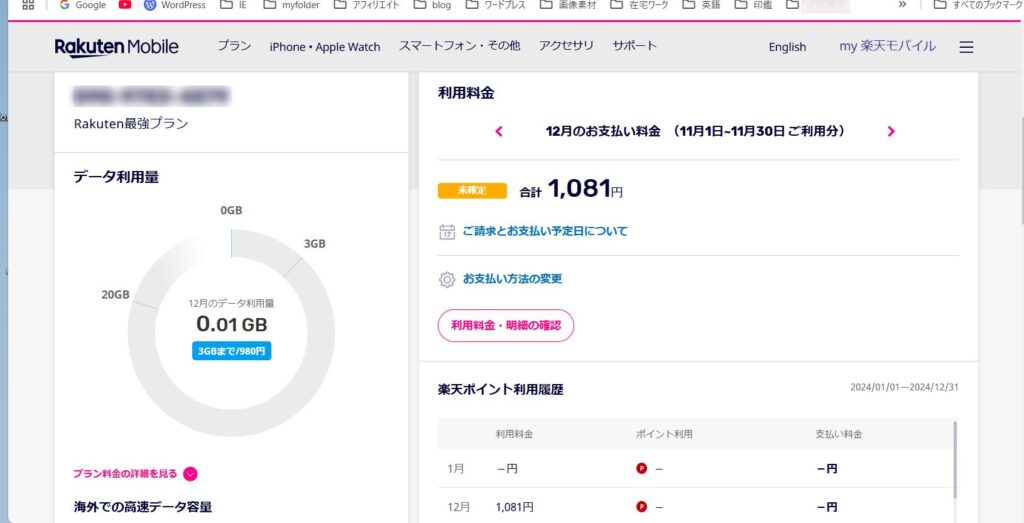Open ご請求とお支払い予定日について link
Viewport: 1024px width, 523px height.
point(545,231)
